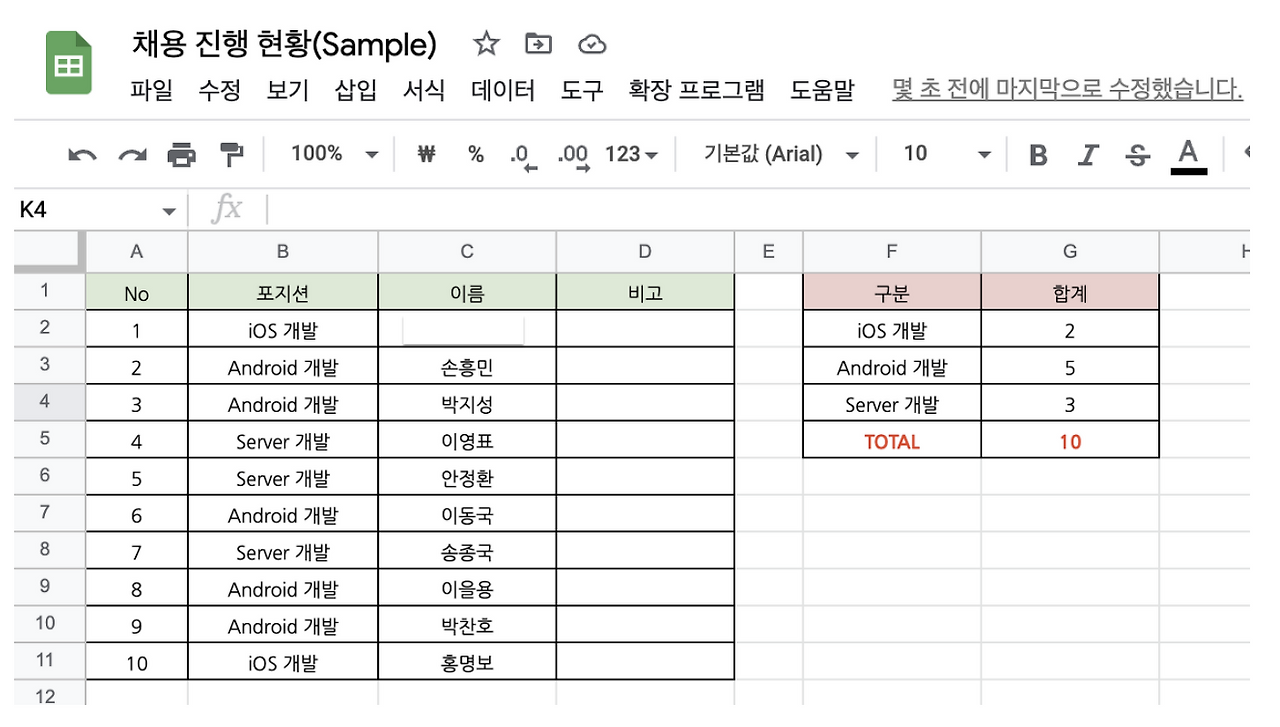Click the print icon
The height and width of the screenshot is (727, 1280).
181,154
